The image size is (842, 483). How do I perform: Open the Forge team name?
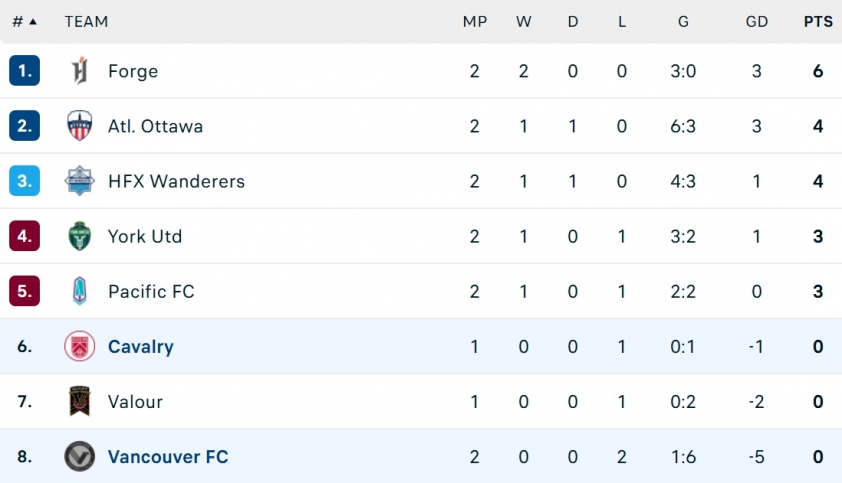point(133,71)
